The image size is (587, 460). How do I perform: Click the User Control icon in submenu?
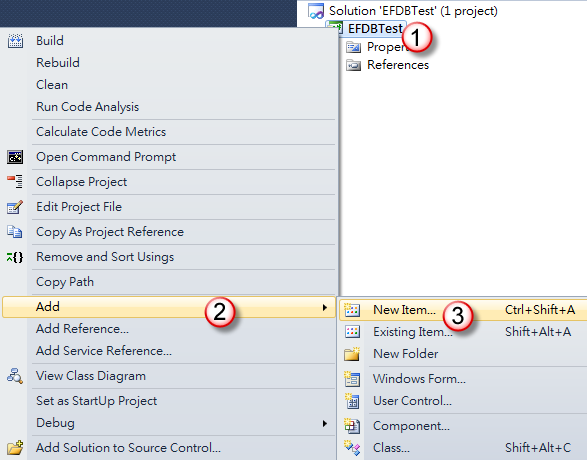click(352, 401)
